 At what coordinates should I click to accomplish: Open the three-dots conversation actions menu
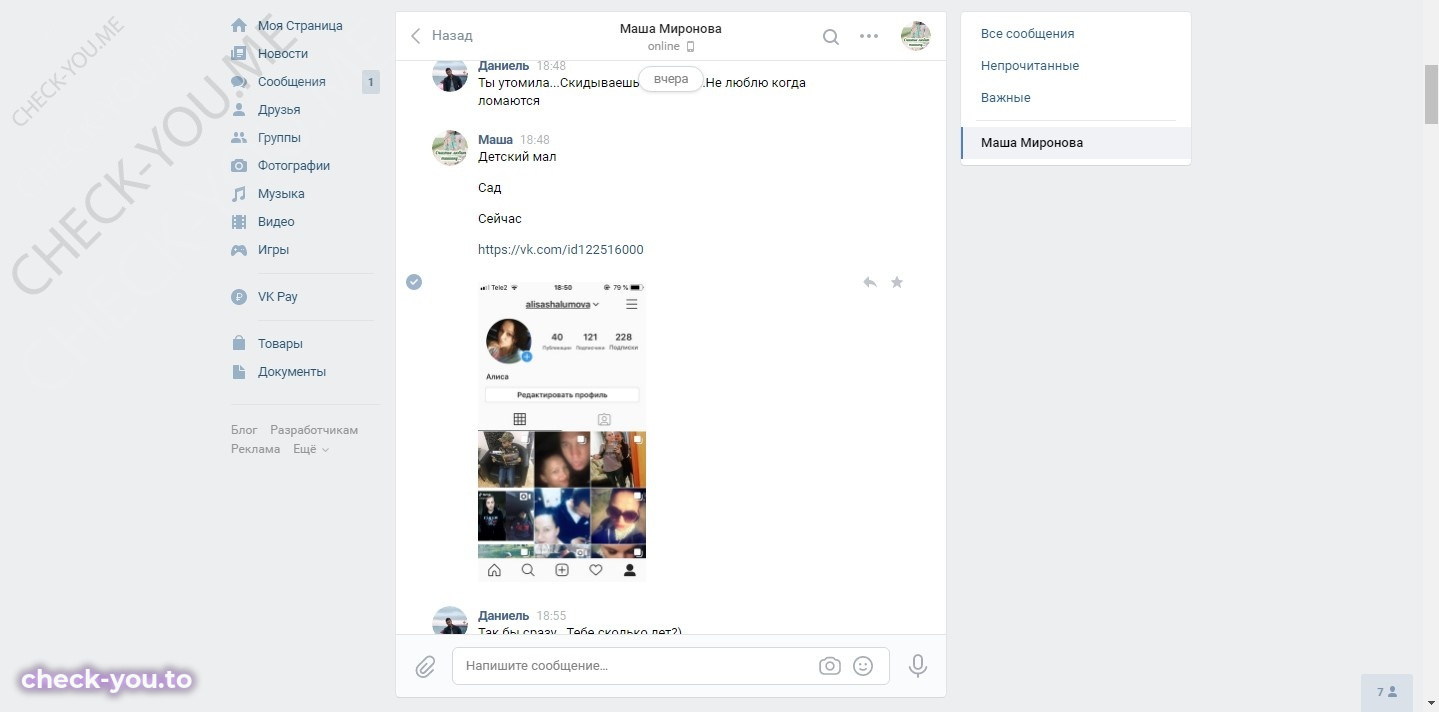click(x=869, y=36)
